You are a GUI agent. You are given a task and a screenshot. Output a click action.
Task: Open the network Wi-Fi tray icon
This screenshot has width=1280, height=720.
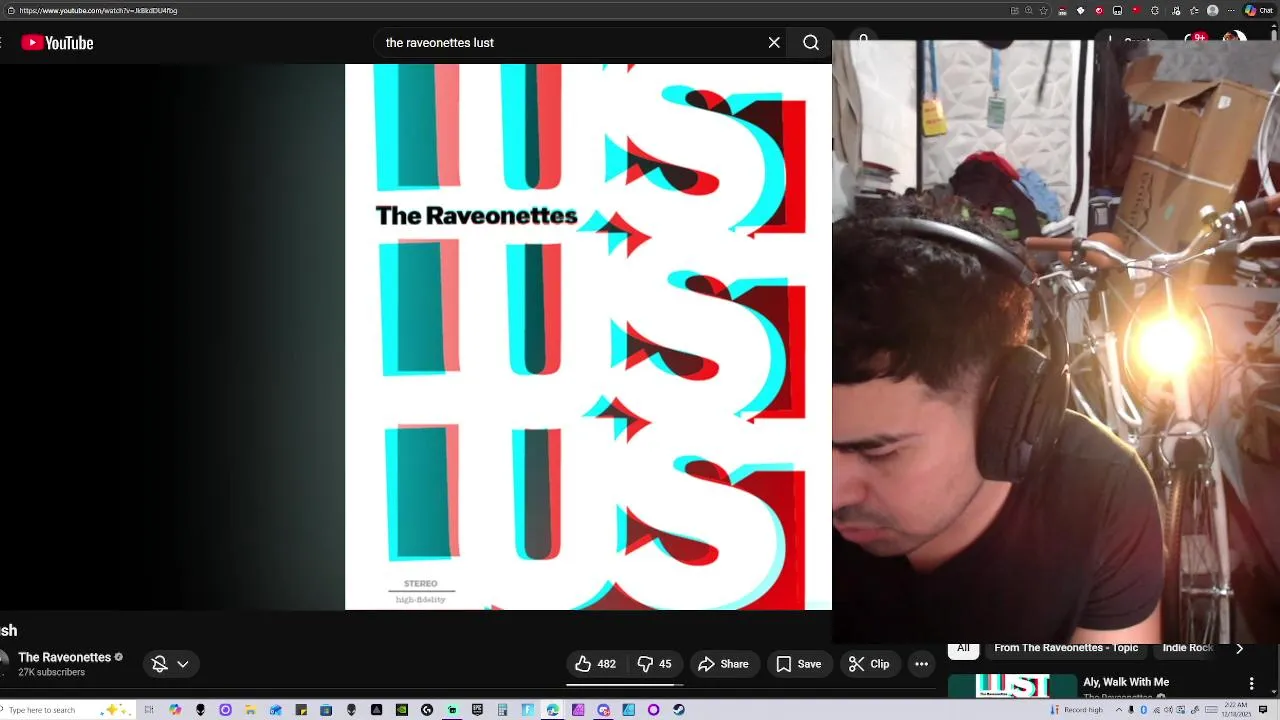point(1156,710)
